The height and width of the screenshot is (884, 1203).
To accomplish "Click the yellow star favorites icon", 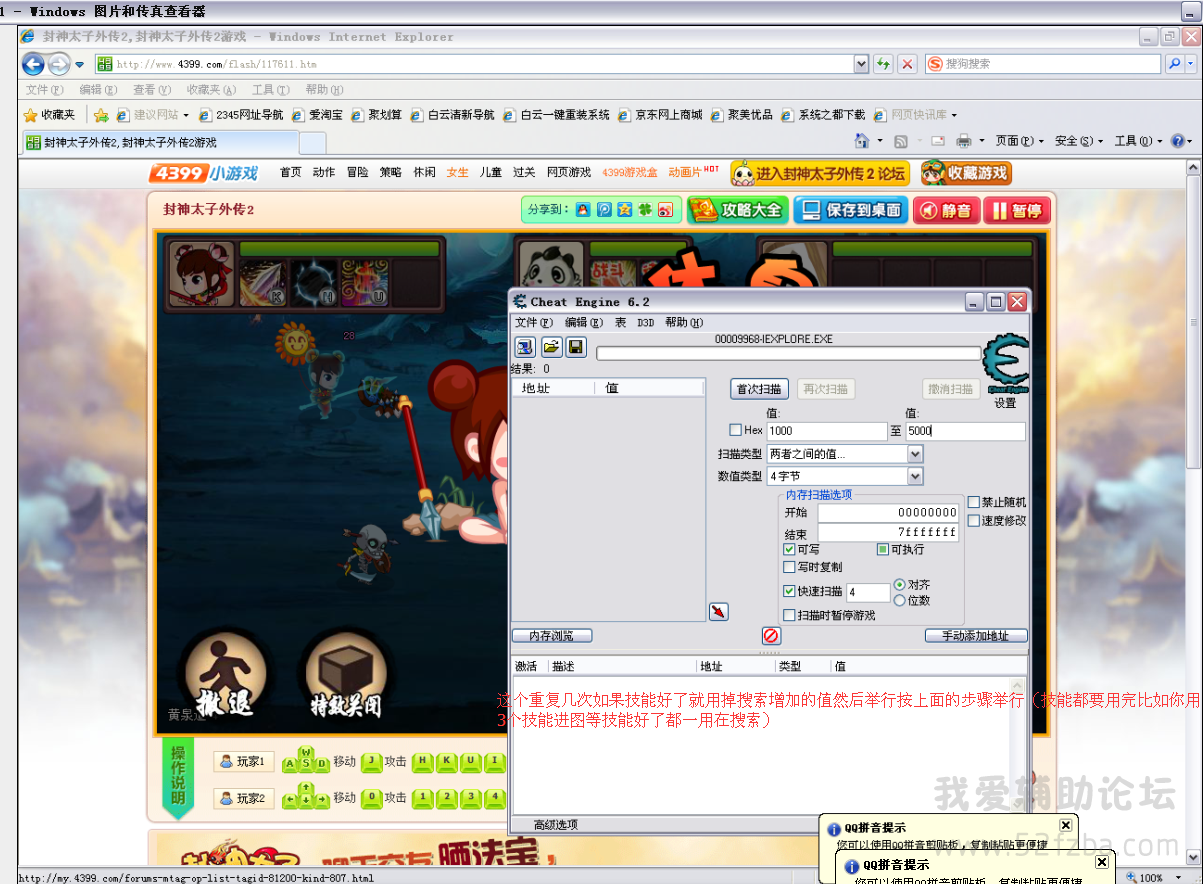I will [x=31, y=115].
